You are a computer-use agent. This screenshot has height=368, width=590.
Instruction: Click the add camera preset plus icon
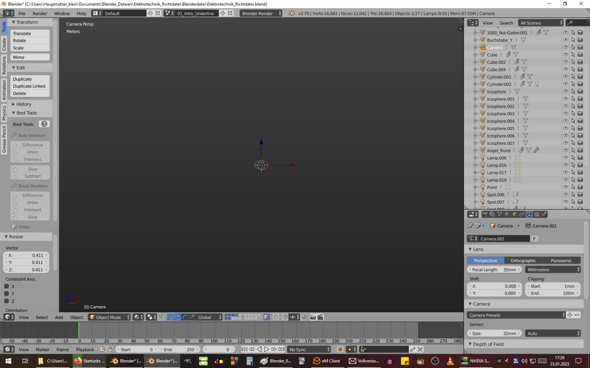[570, 315]
